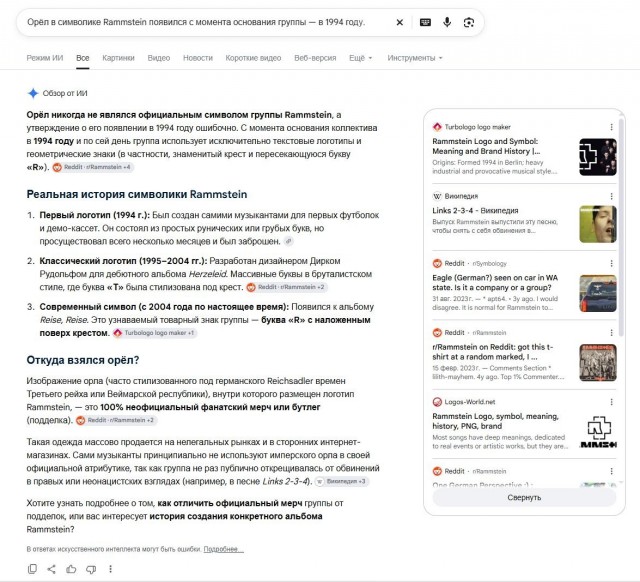Screen dimensions: 640x582
Task: Click Rammstein t-shirt thumbnail
Action: [598, 363]
